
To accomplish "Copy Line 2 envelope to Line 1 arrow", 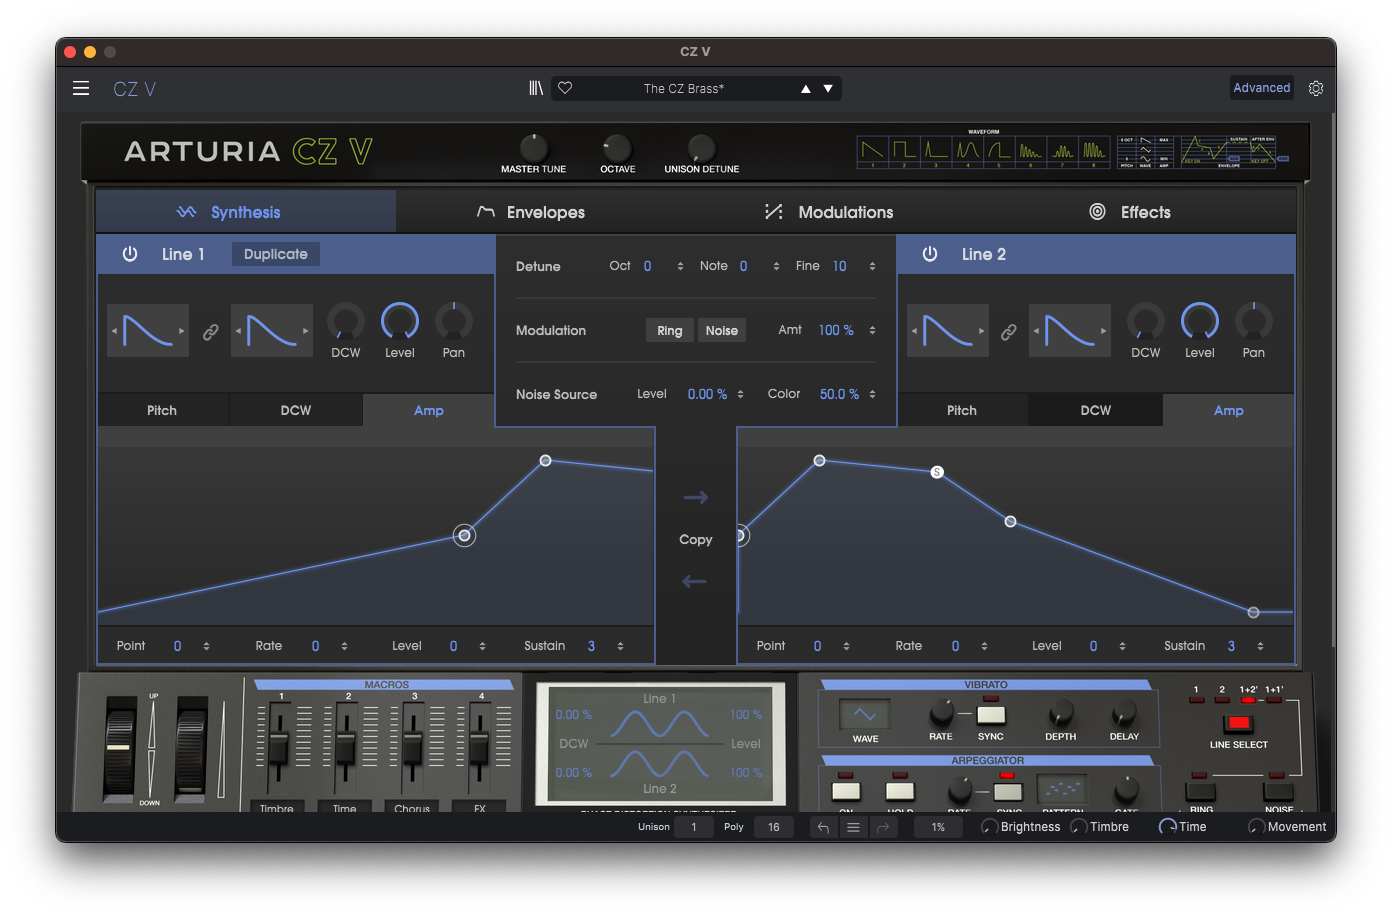I will point(696,581).
